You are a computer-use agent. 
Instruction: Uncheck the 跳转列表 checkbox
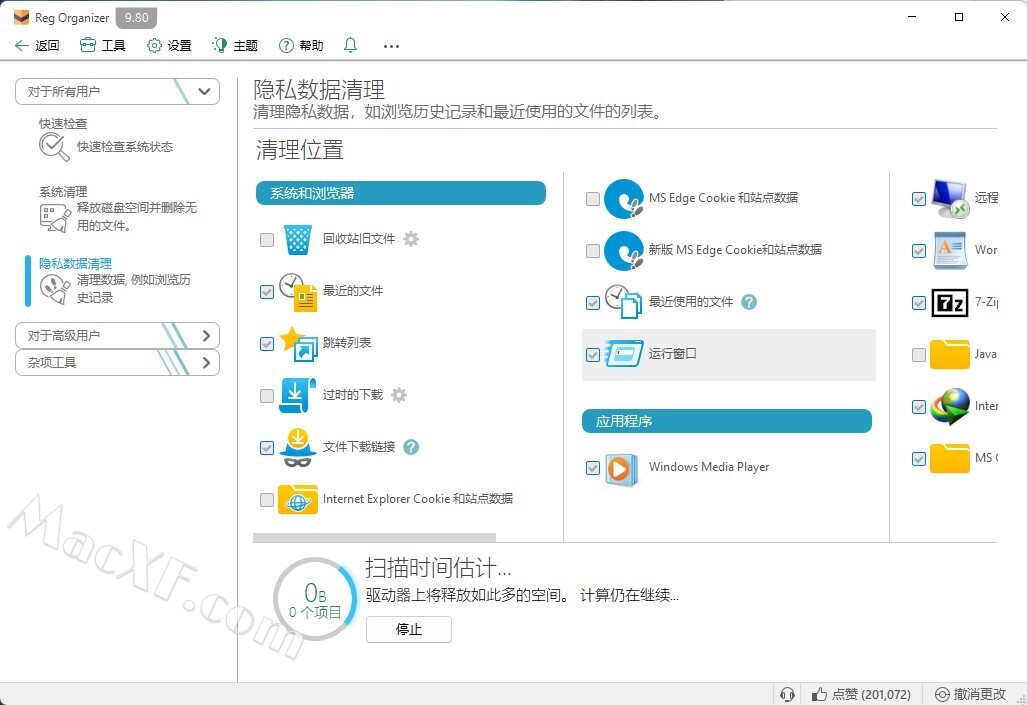tap(267, 344)
